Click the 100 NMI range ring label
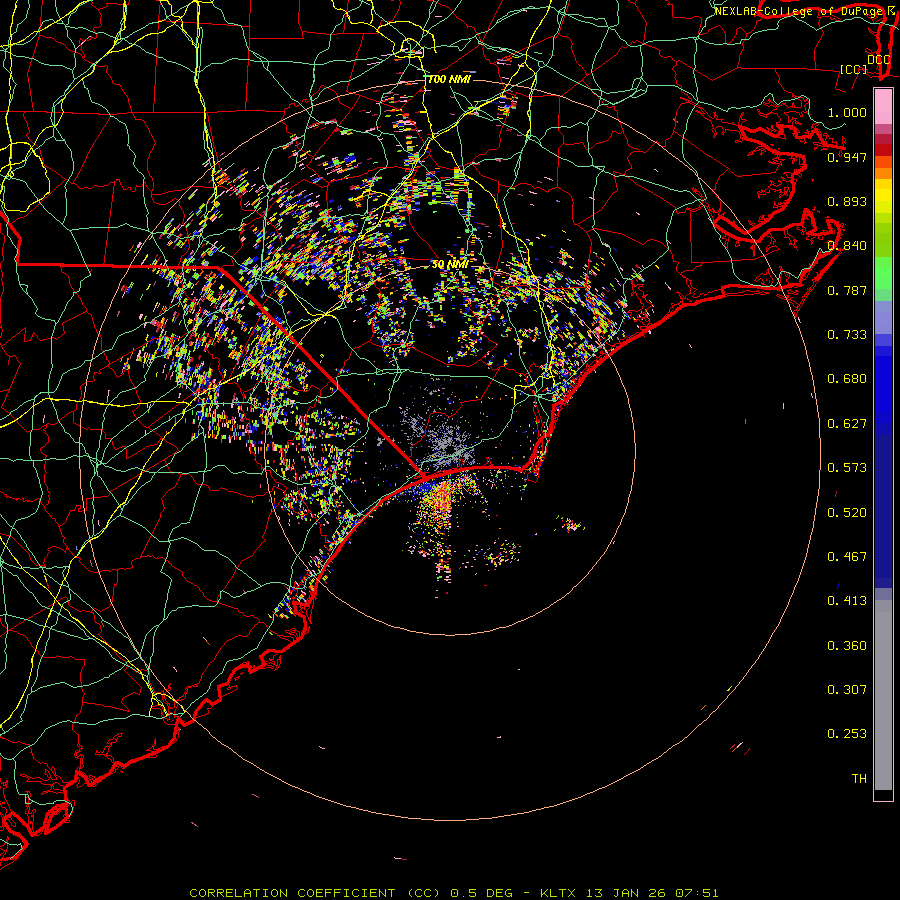900x900 pixels. (449, 79)
